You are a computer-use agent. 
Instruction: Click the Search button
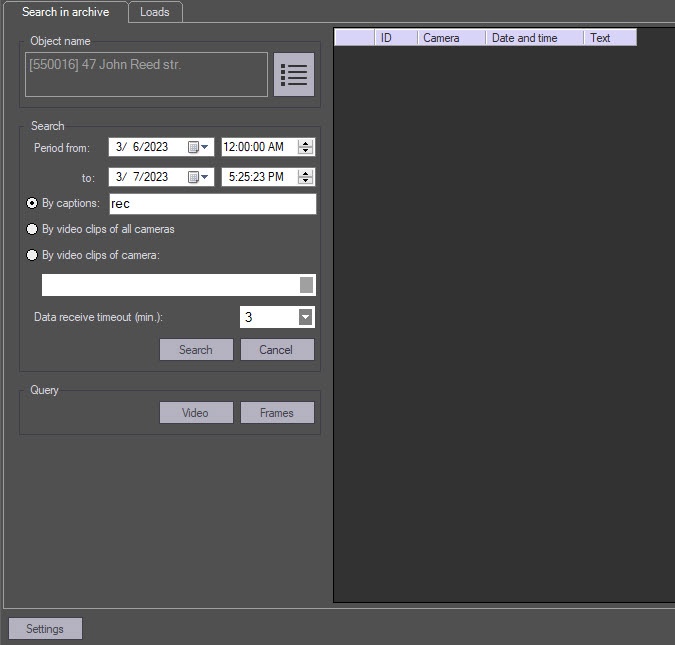[196, 350]
